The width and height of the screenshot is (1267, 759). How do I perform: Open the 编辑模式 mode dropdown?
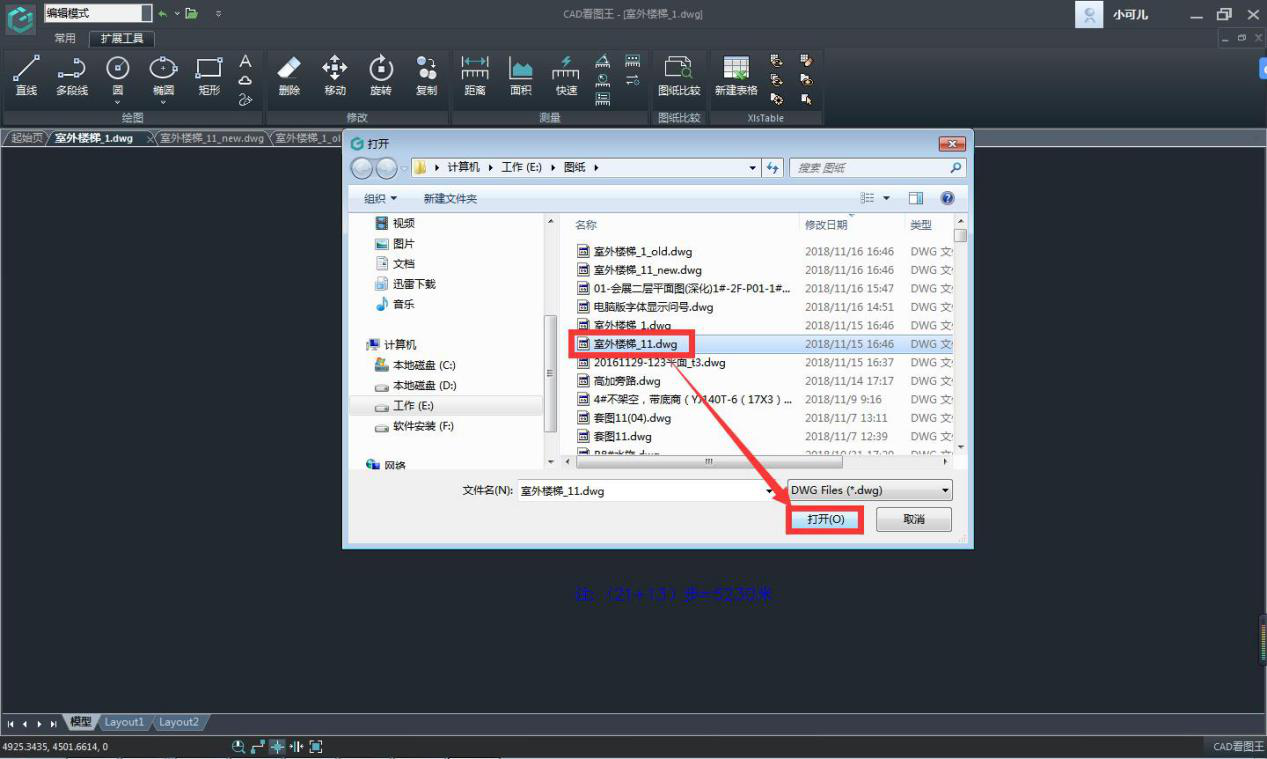[x=146, y=13]
